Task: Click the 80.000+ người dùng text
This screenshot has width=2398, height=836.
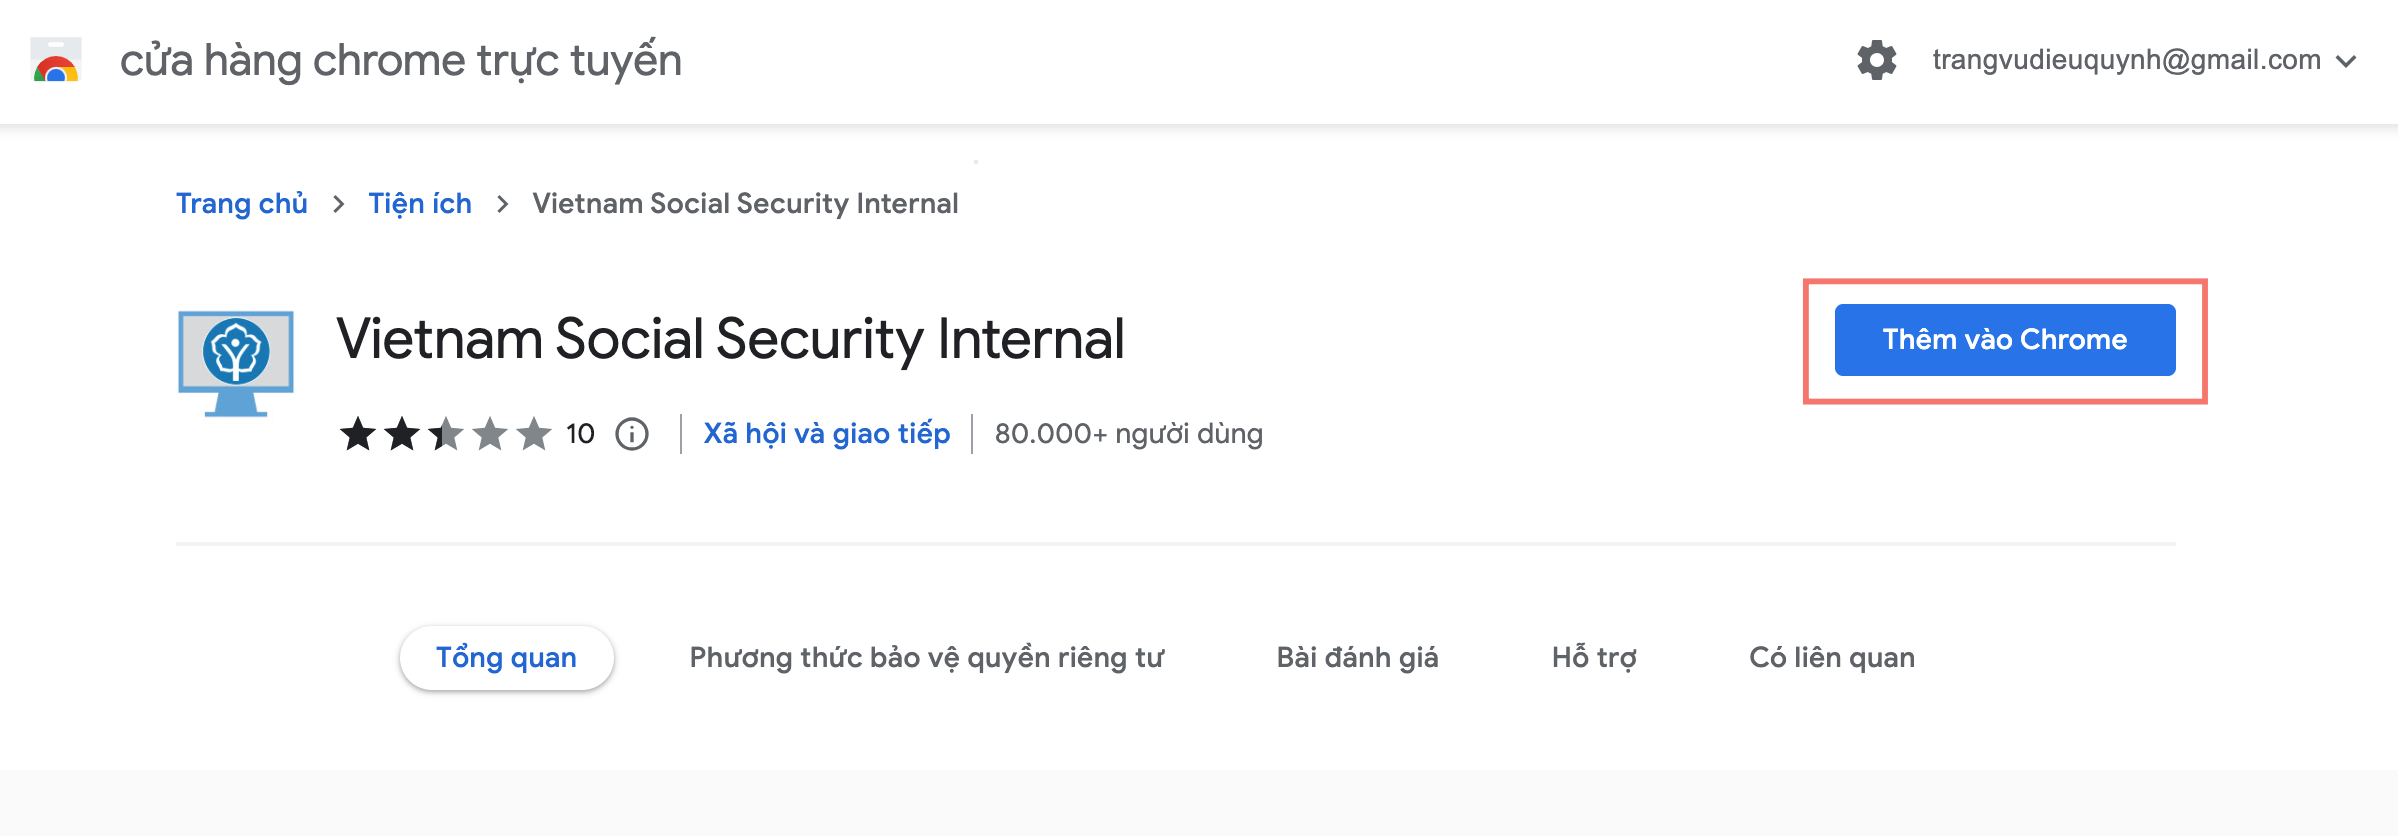Action: tap(1129, 433)
